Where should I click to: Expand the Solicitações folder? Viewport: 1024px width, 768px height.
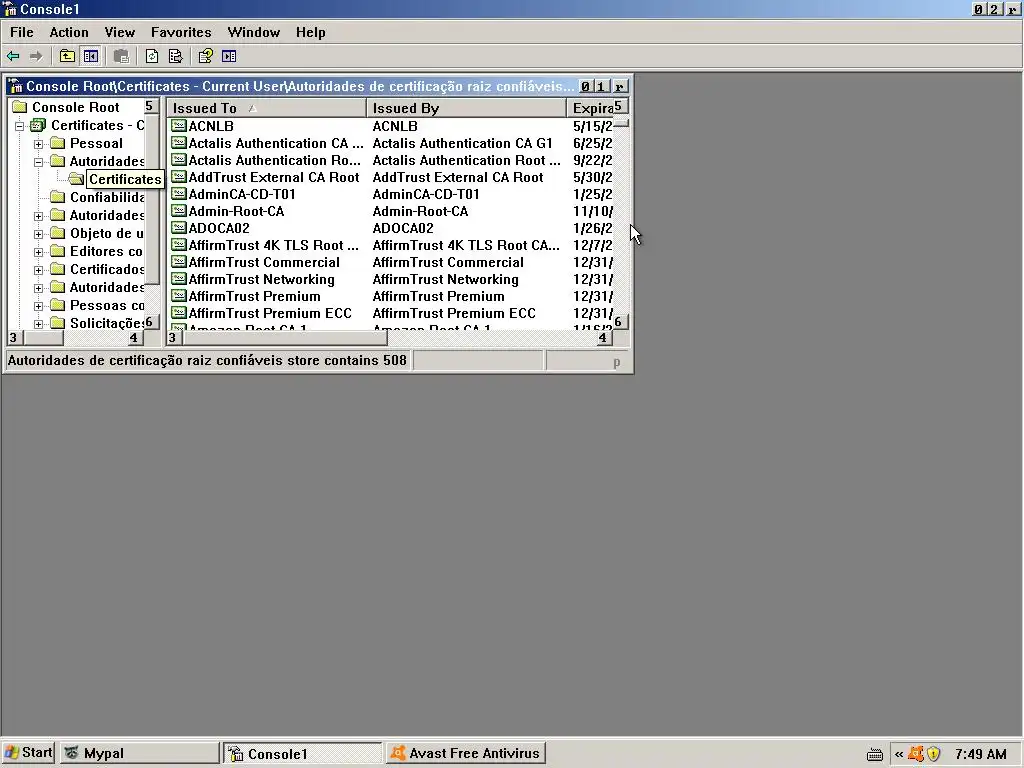(39, 323)
